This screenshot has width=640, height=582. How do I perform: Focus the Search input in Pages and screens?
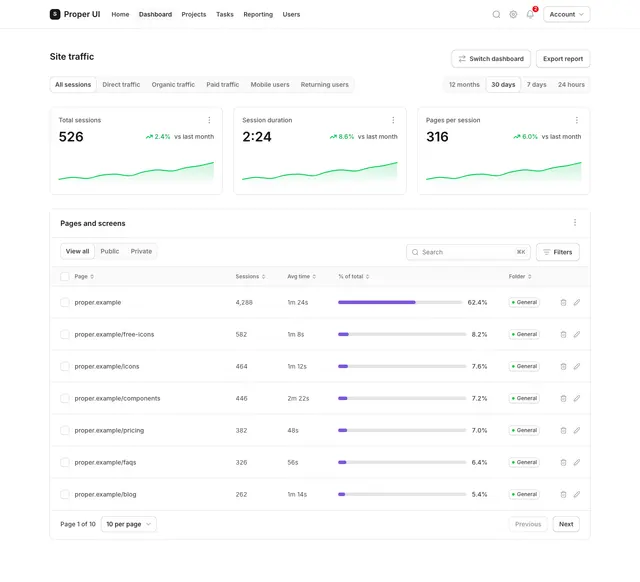click(x=469, y=252)
